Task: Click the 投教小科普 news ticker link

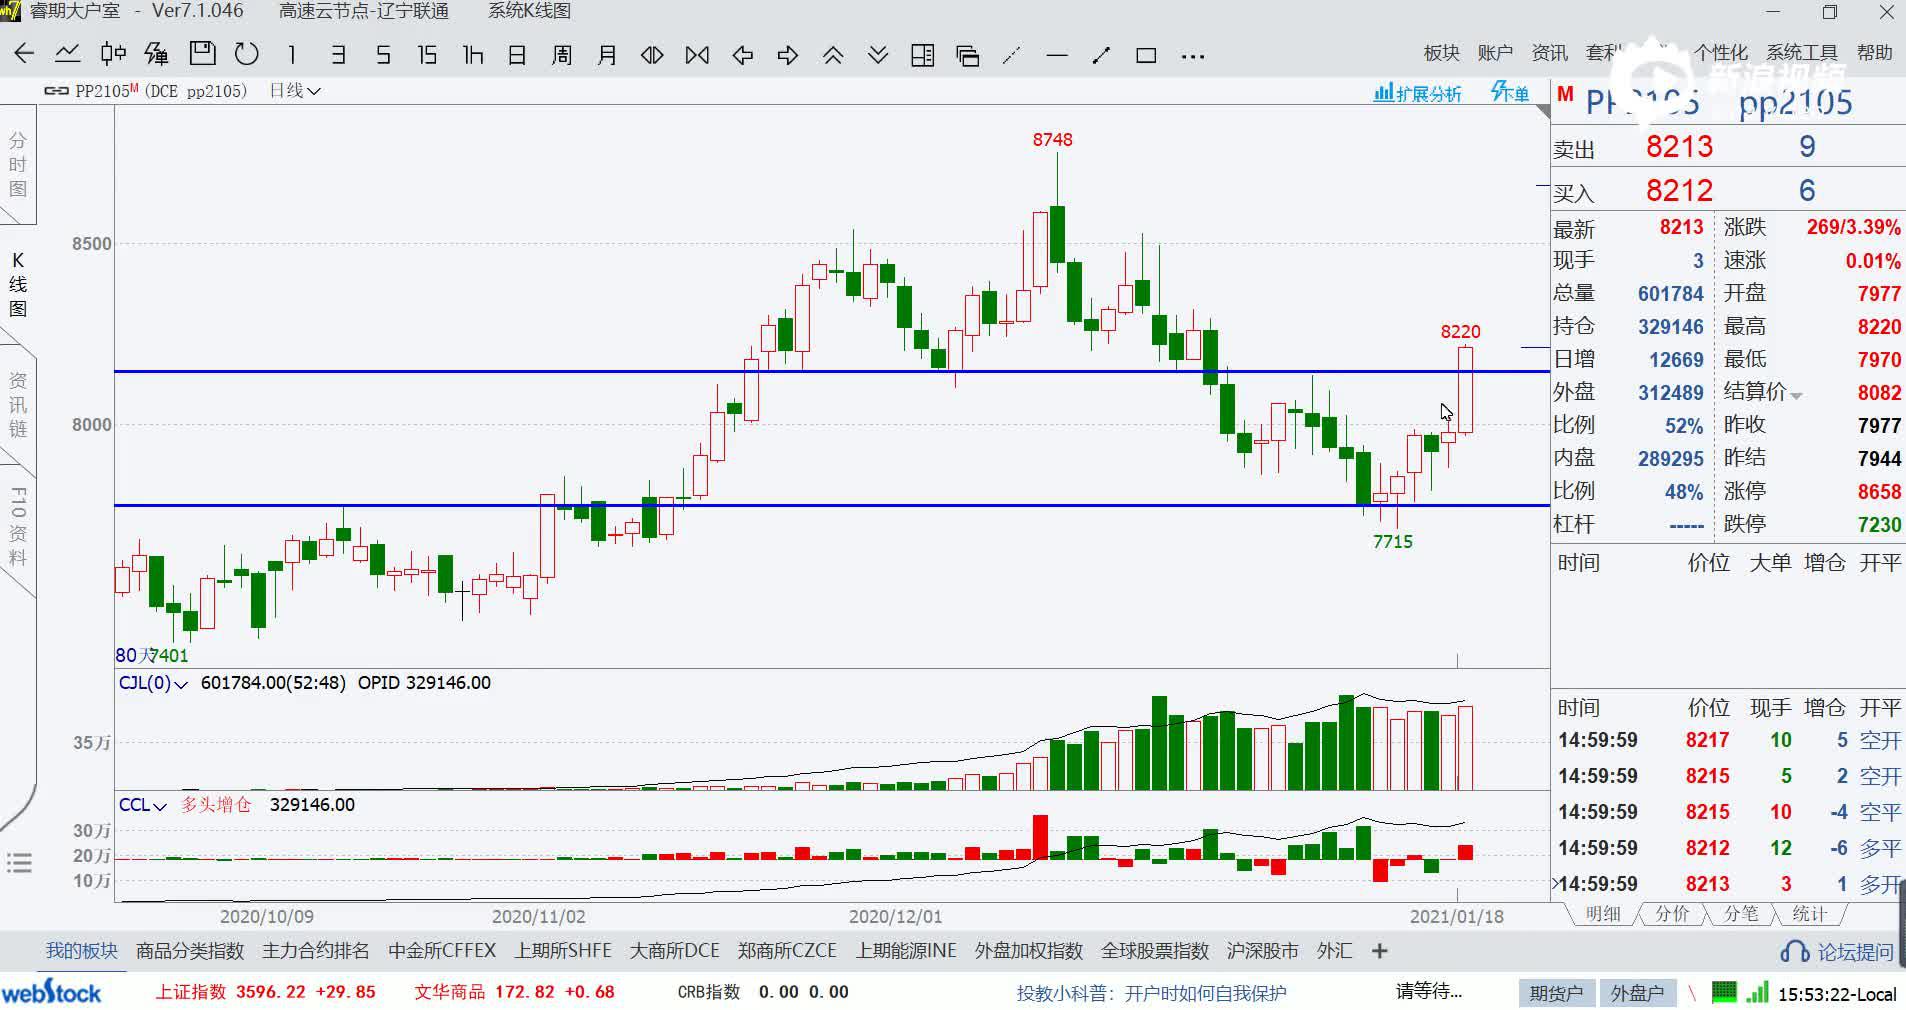Action: pos(1151,993)
